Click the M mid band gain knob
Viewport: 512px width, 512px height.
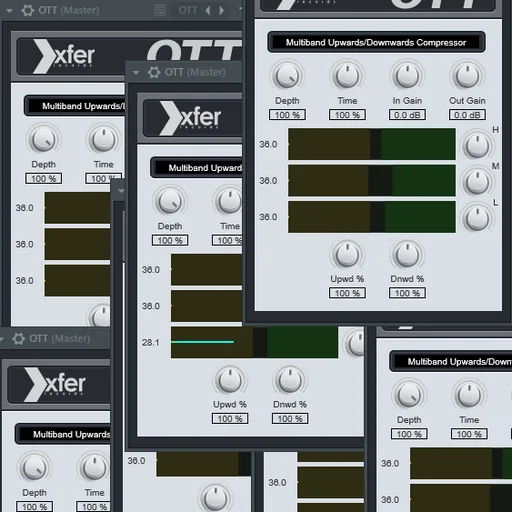click(477, 182)
